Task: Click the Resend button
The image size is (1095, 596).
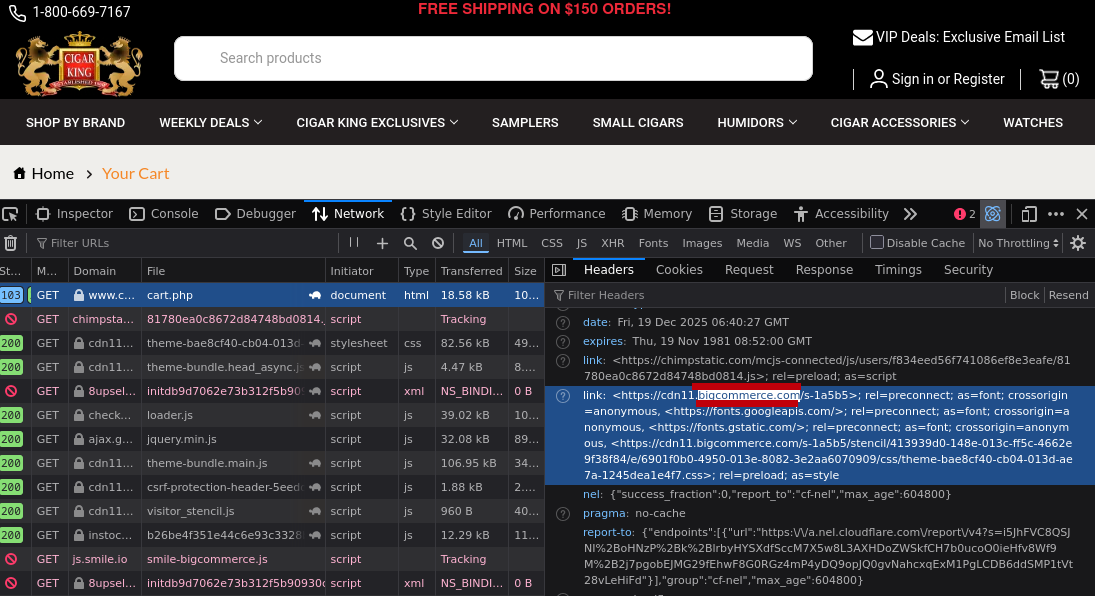Action: (x=1068, y=295)
